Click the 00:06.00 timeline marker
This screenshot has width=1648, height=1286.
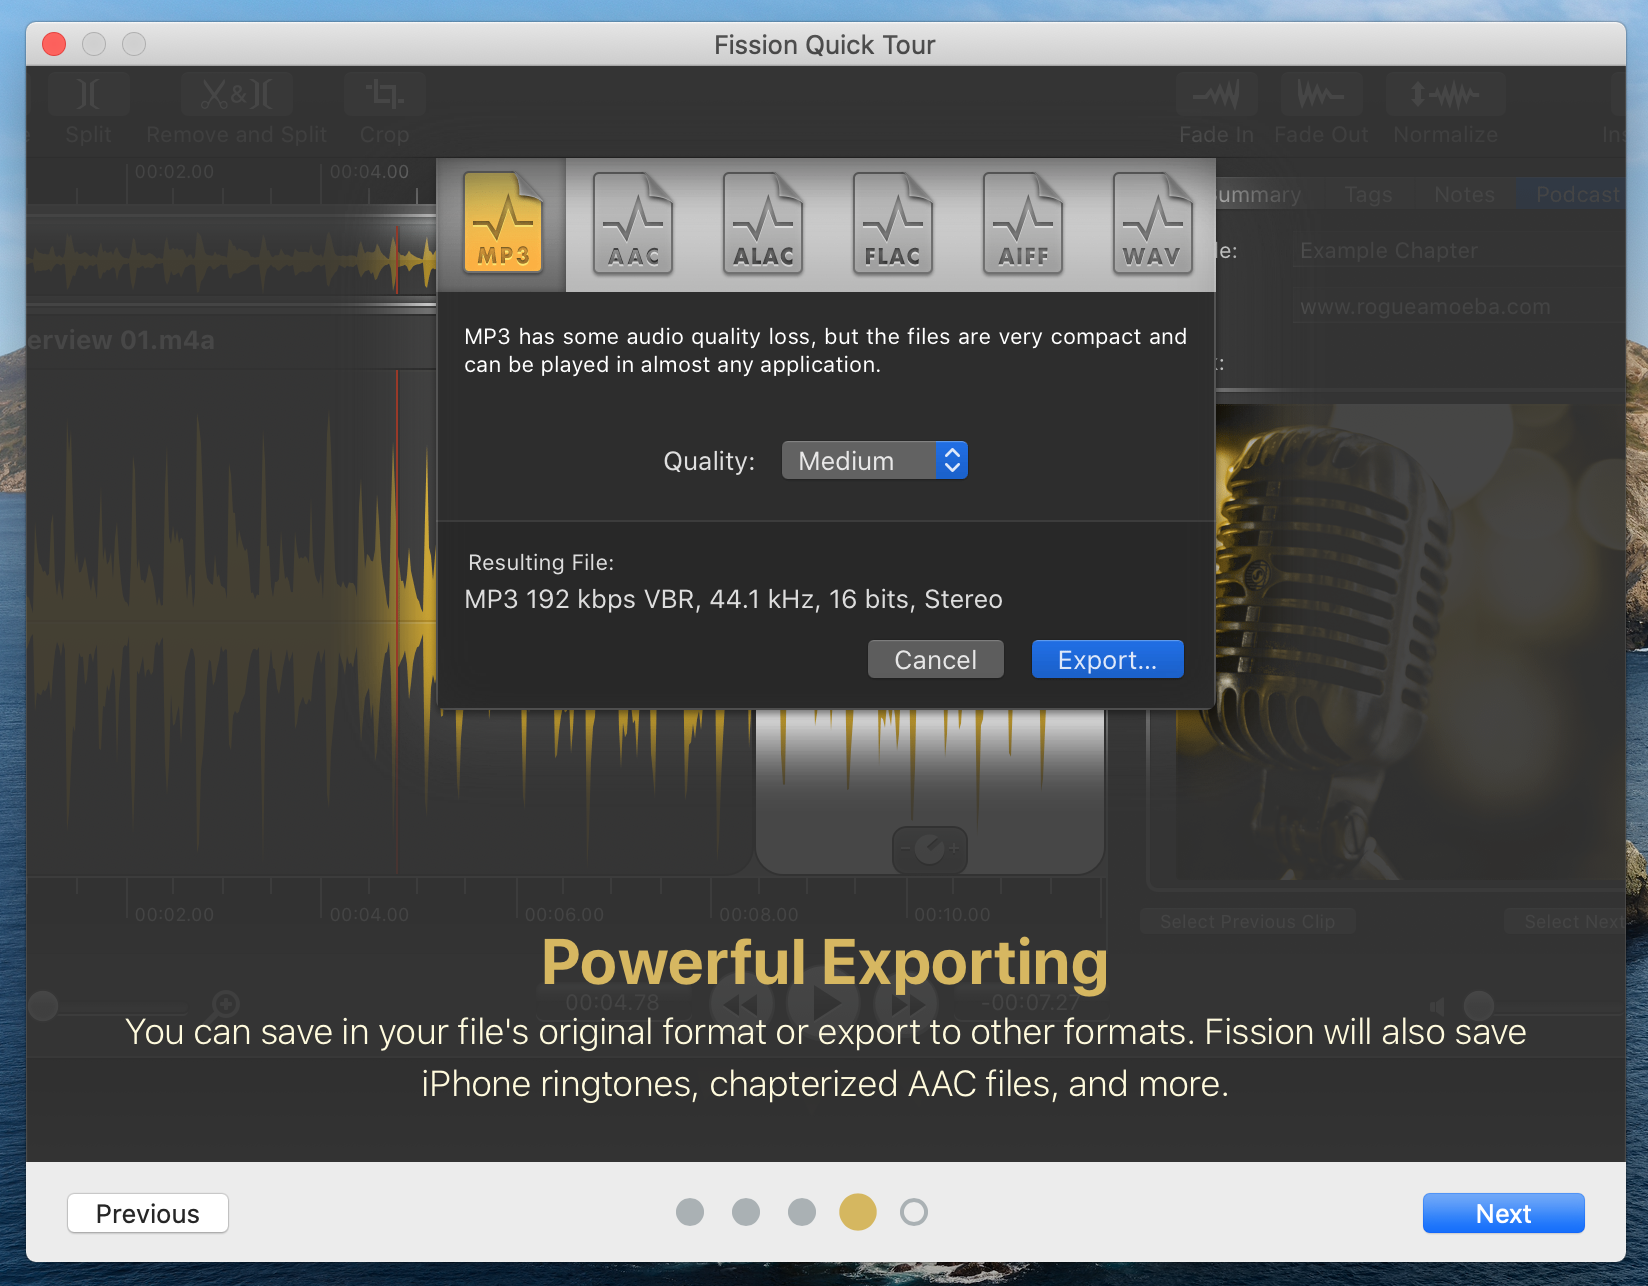point(564,914)
